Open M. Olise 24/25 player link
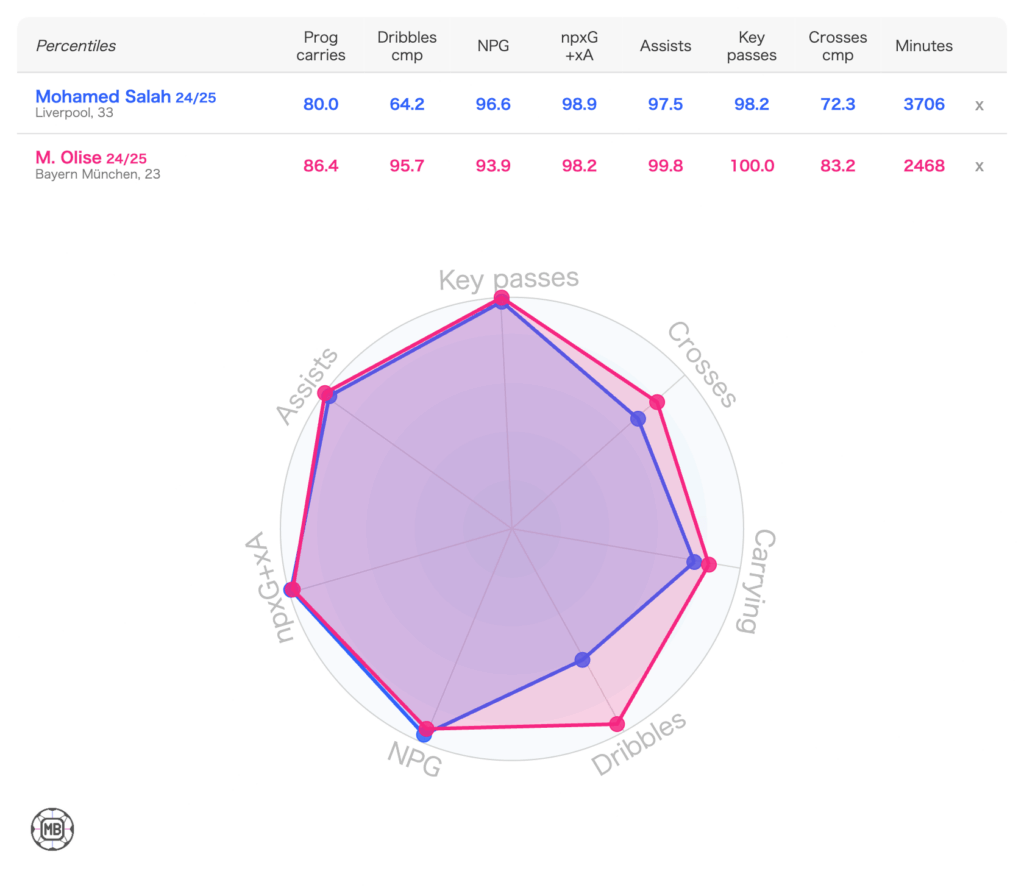 [x=91, y=158]
